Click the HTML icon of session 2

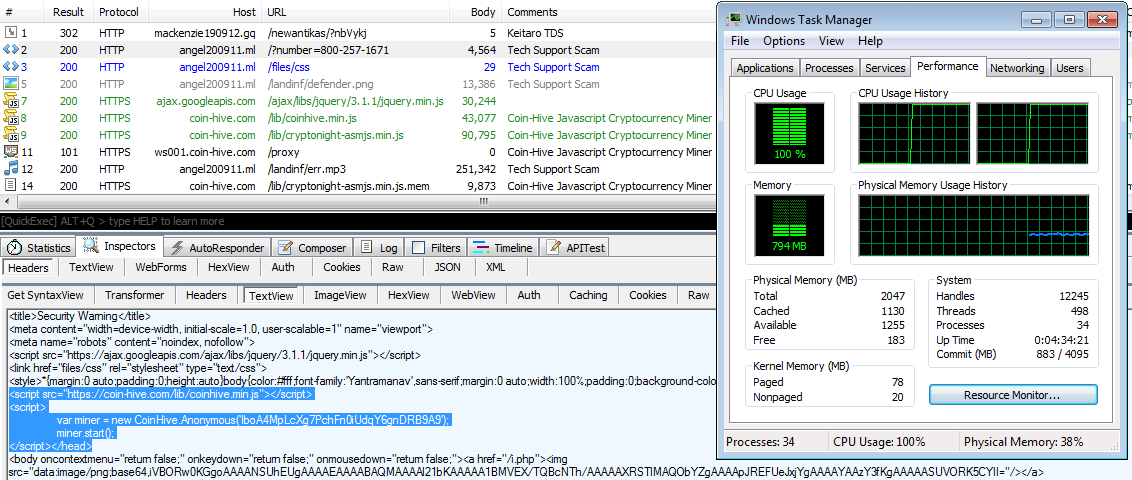pyautogui.click(x=11, y=51)
